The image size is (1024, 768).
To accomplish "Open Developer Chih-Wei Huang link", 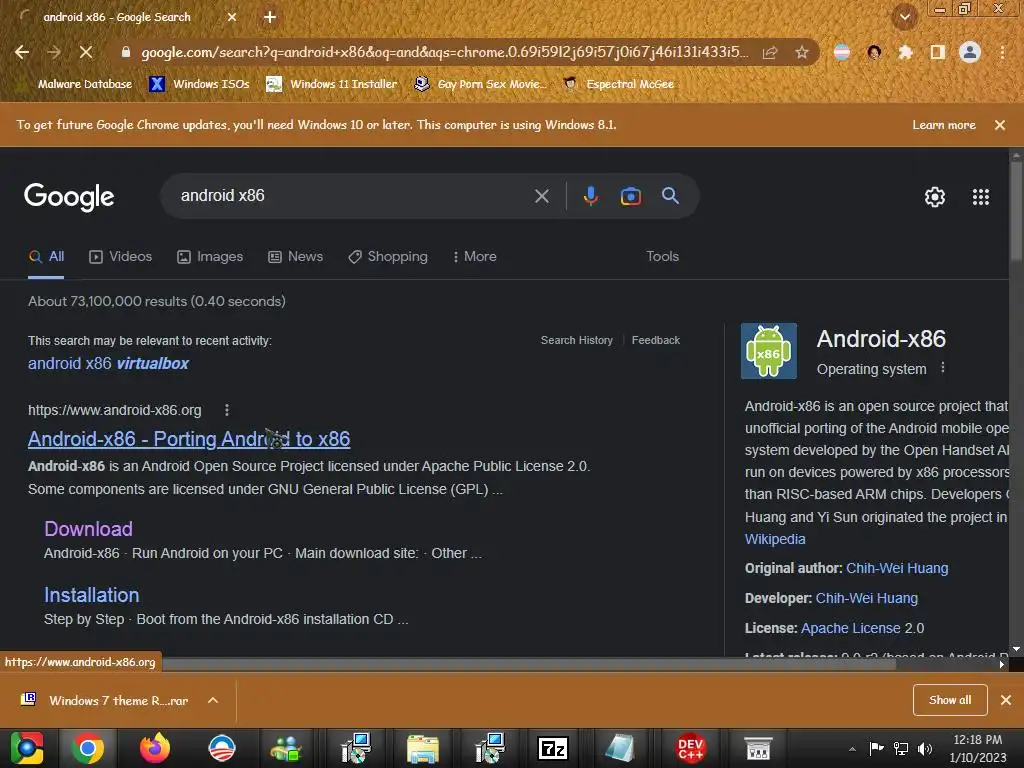I will [867, 598].
